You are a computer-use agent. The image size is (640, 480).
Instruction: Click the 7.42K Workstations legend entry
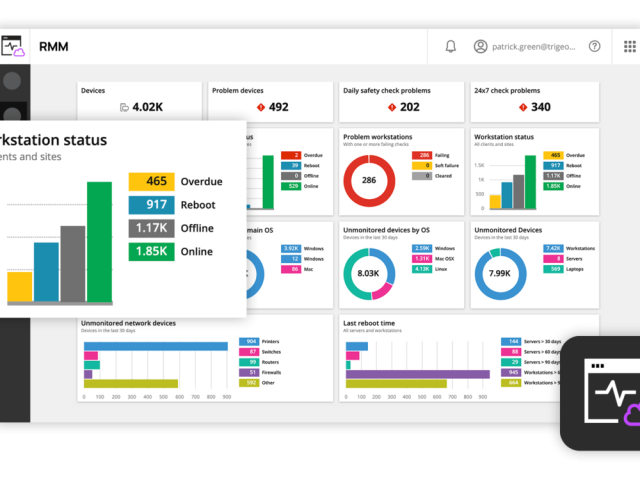[565, 247]
